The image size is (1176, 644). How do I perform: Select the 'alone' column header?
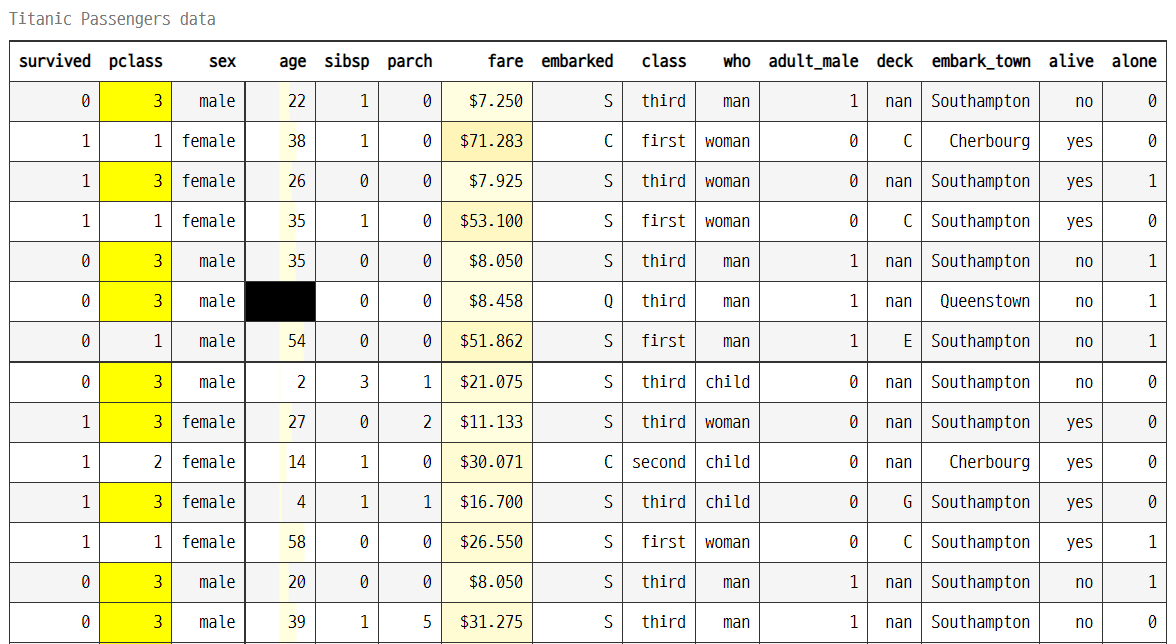click(1134, 61)
